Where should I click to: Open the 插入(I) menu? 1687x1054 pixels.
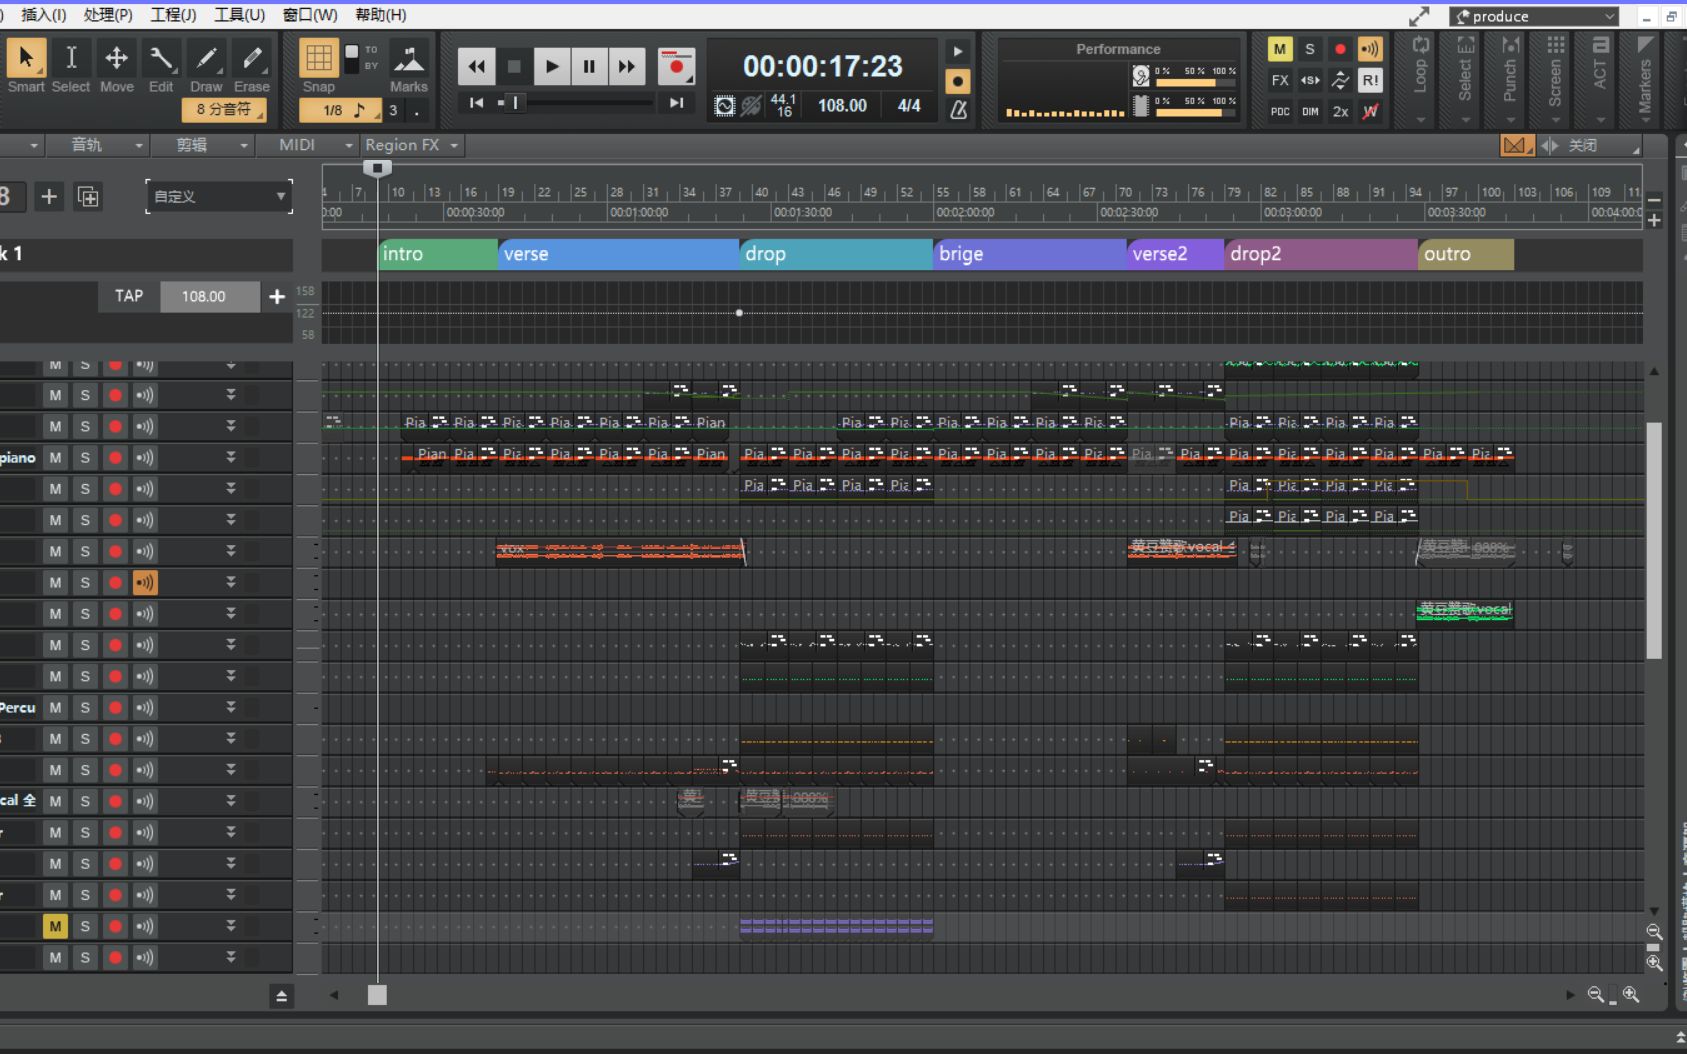point(43,15)
